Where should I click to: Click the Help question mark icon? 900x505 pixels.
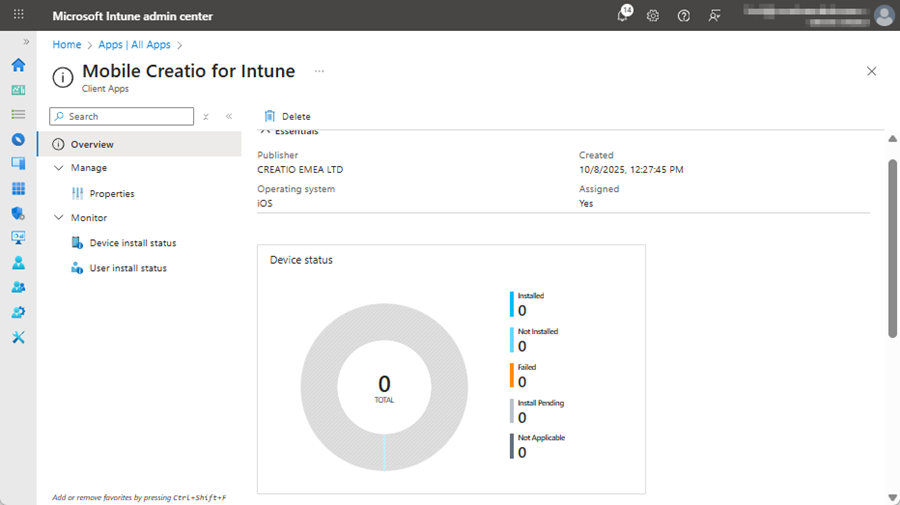684,16
